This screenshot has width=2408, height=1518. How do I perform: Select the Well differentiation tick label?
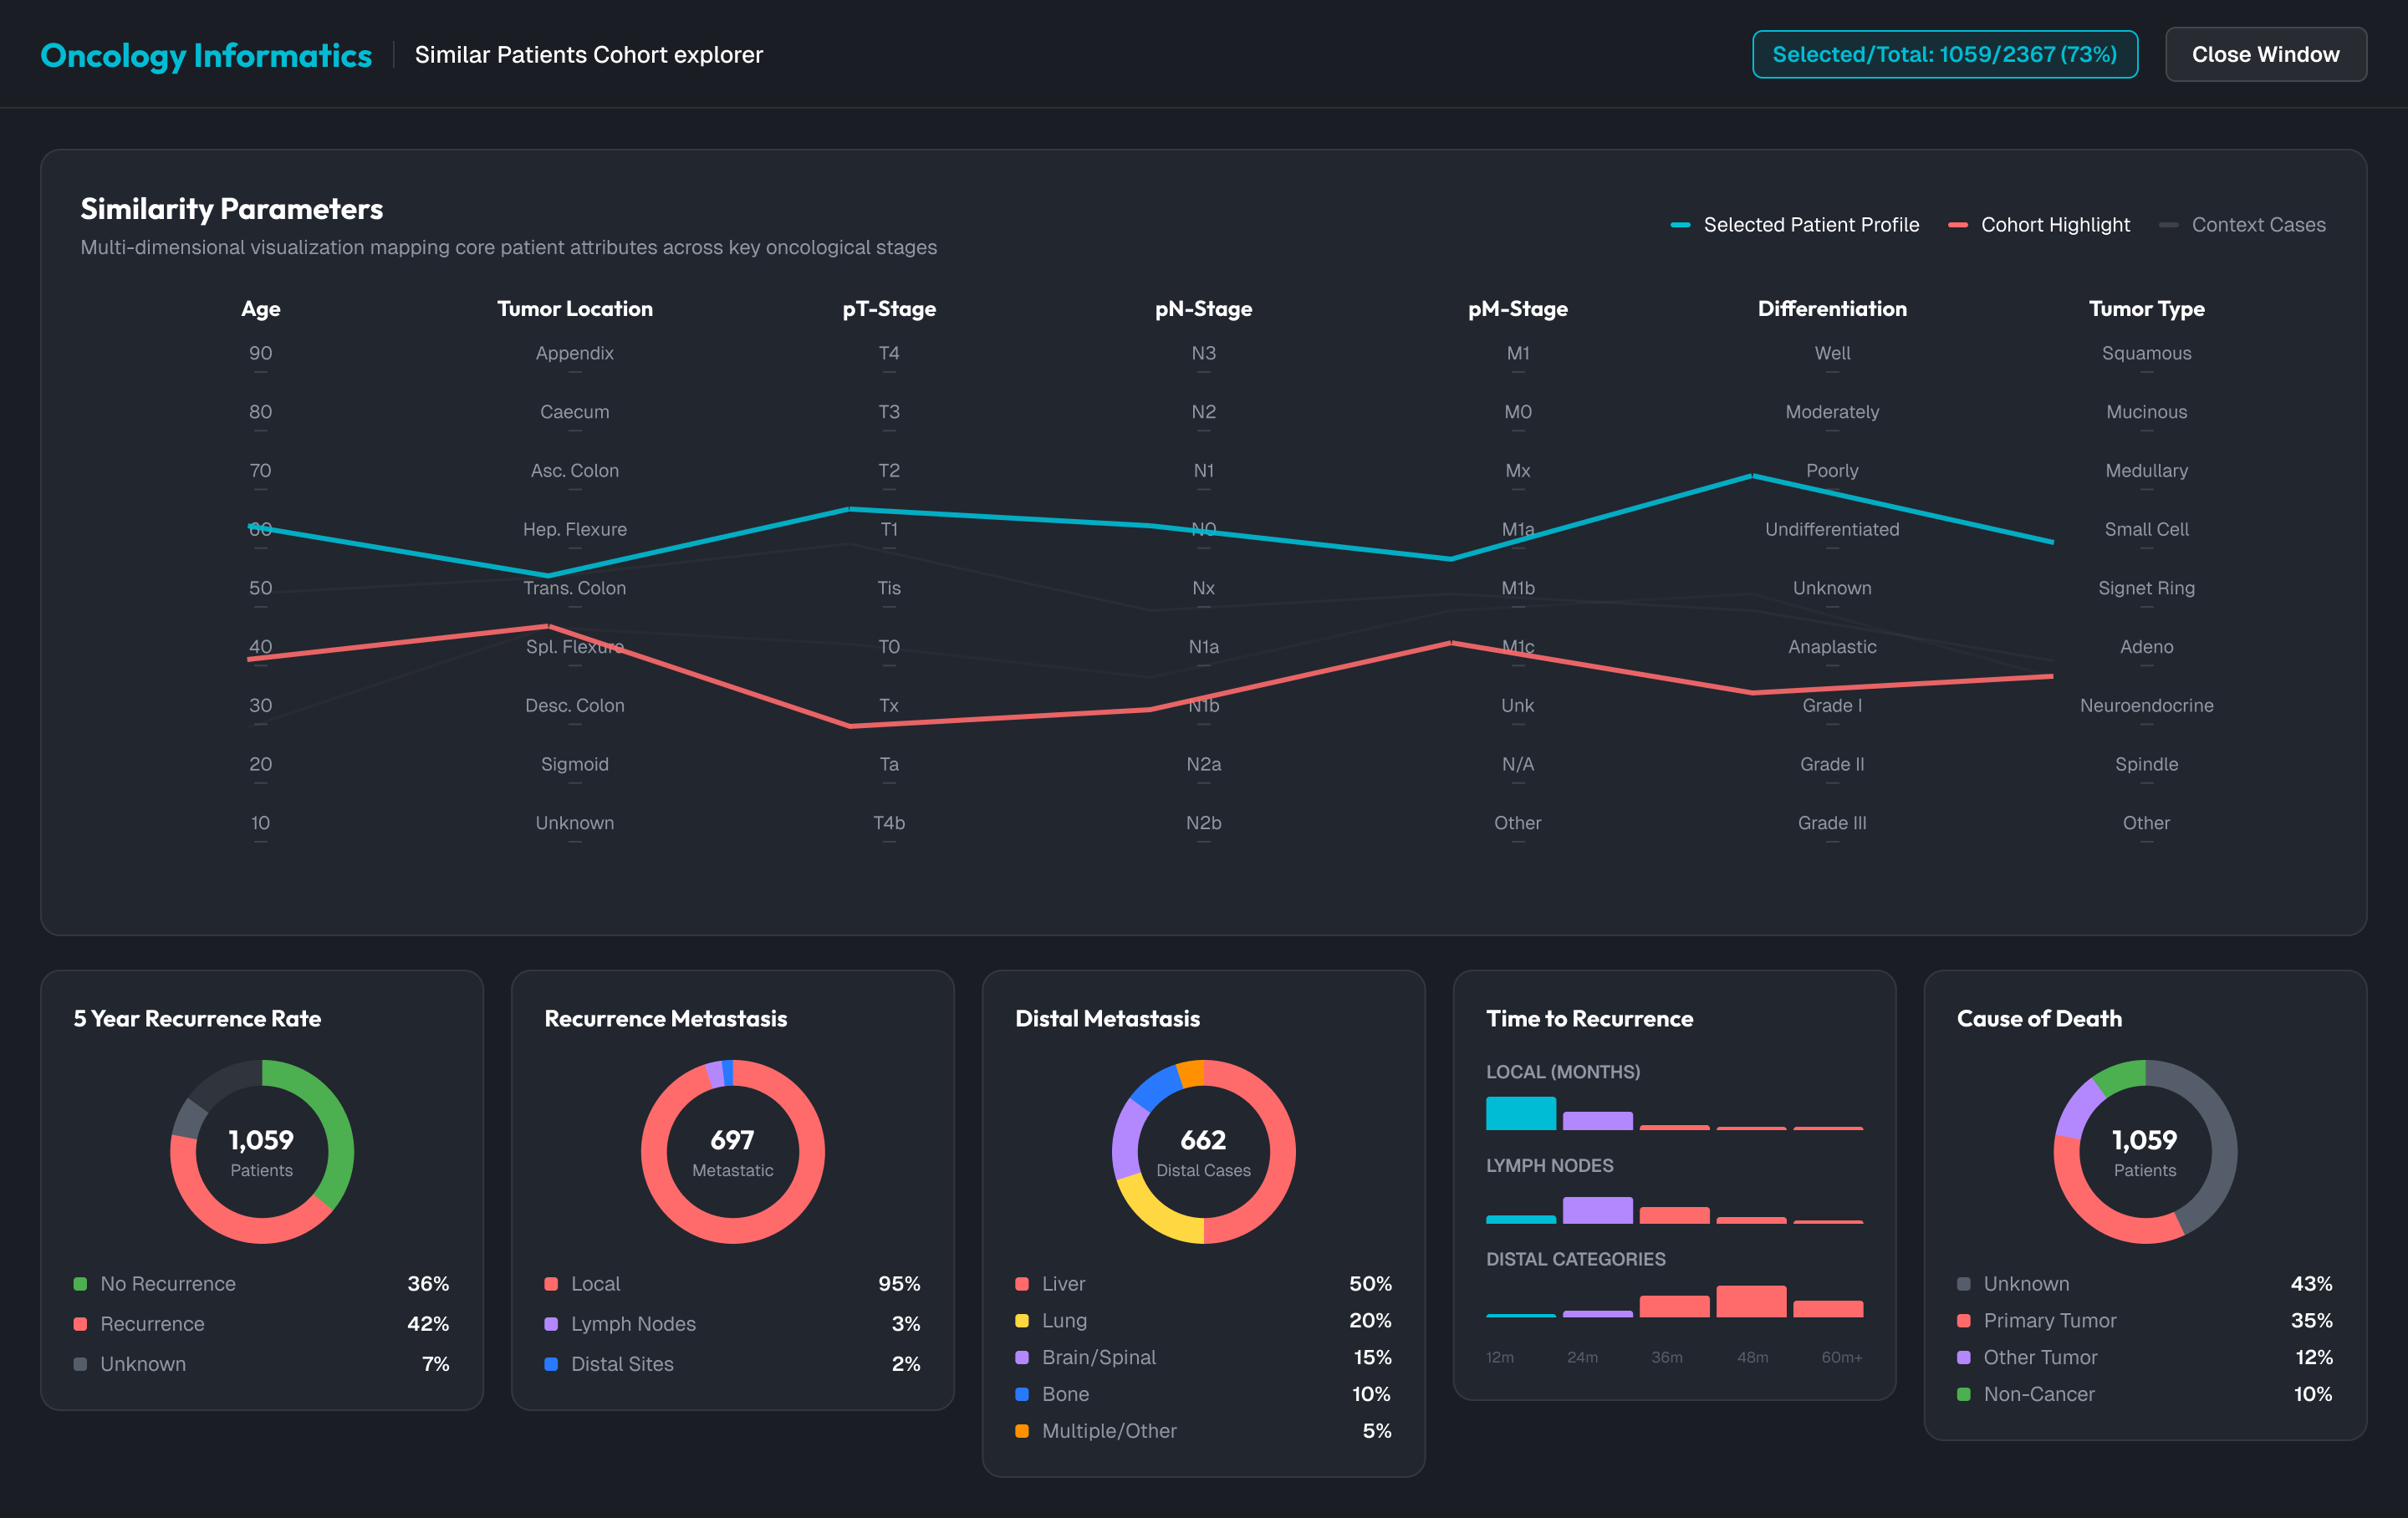1832,353
